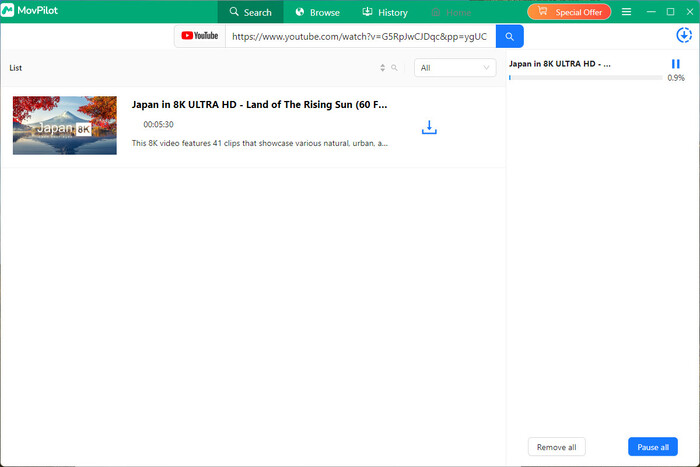Click the blue search magnifier button

510,37
